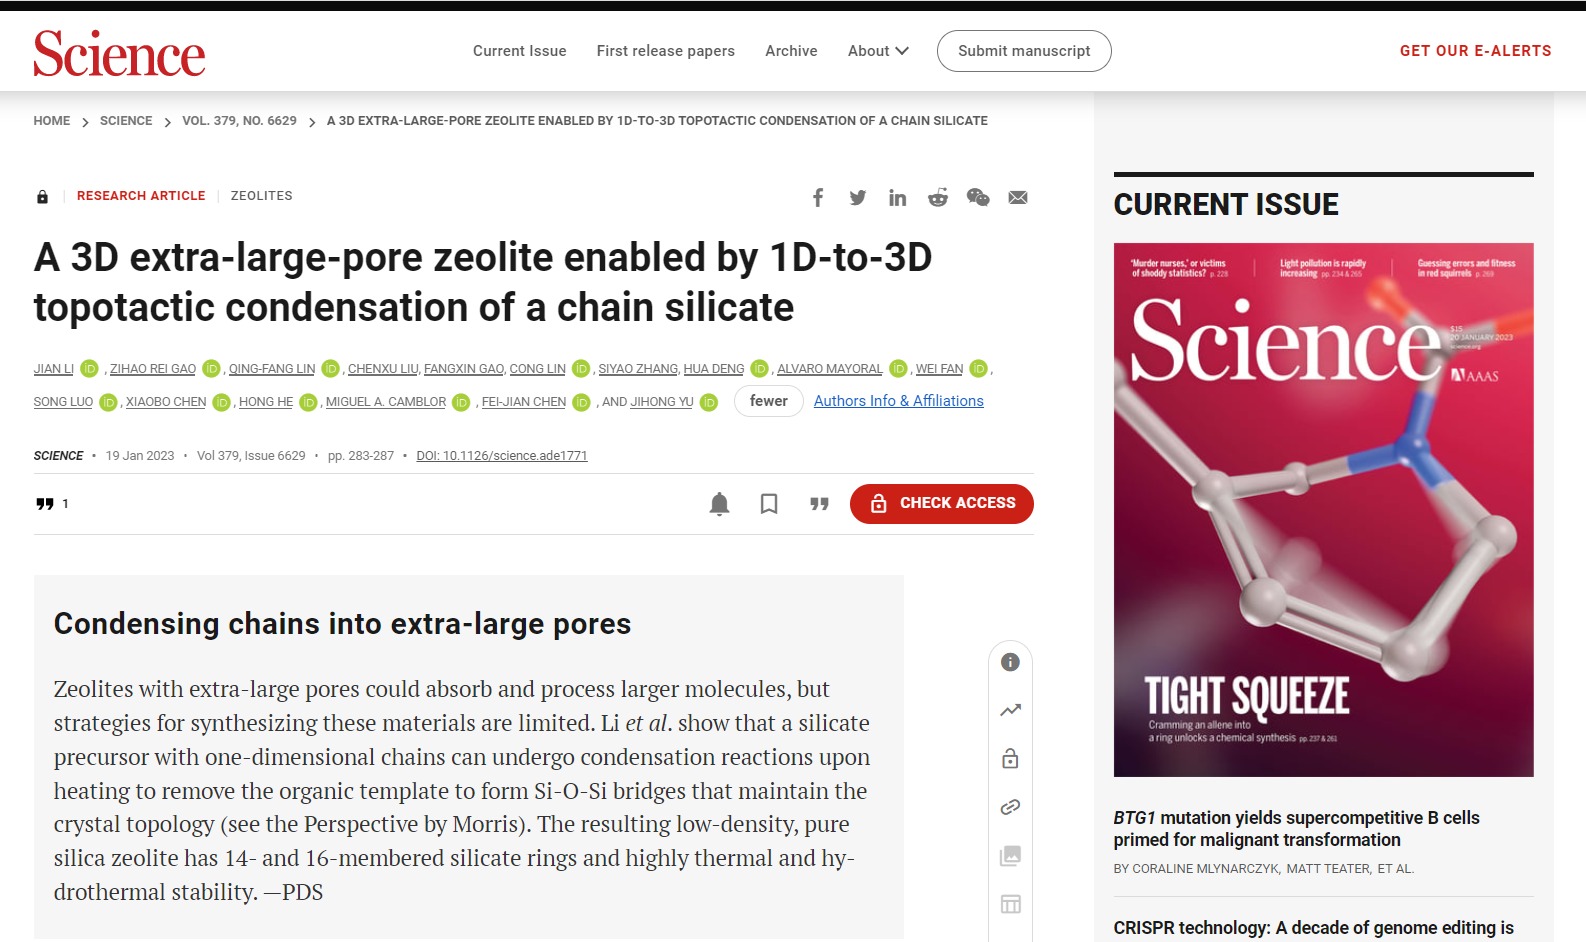Click the bell alert icon

click(x=719, y=503)
